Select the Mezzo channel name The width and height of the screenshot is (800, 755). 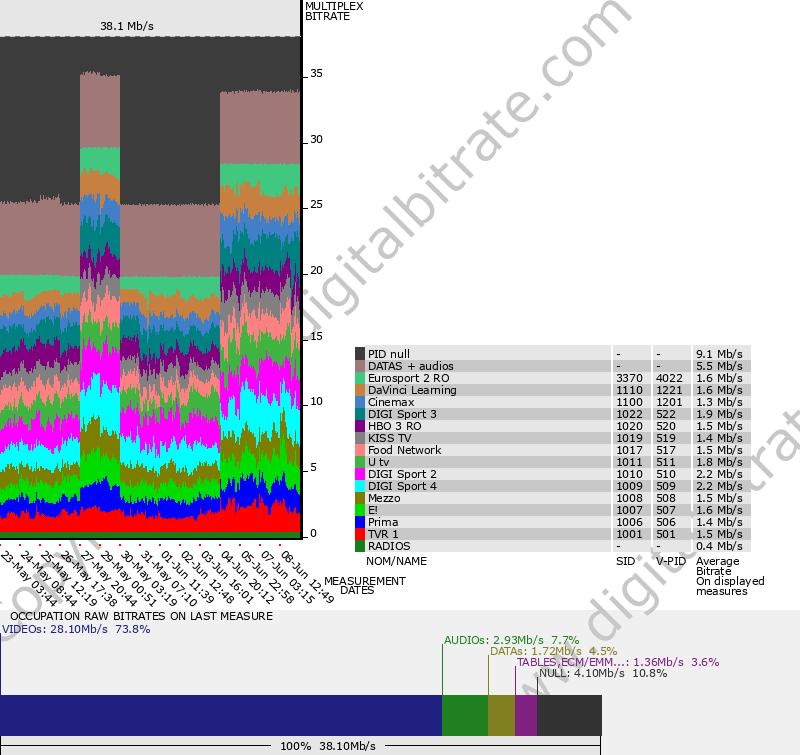[x=384, y=498]
